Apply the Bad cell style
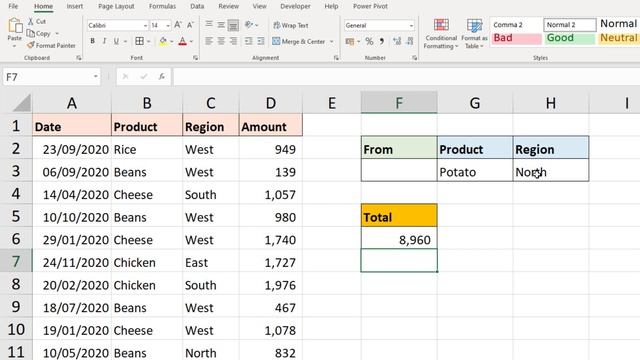This screenshot has height=360, width=640. point(516,38)
